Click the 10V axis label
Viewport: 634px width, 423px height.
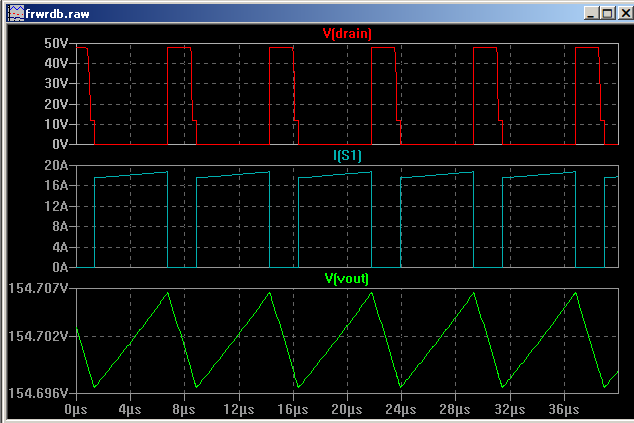click(x=56, y=124)
